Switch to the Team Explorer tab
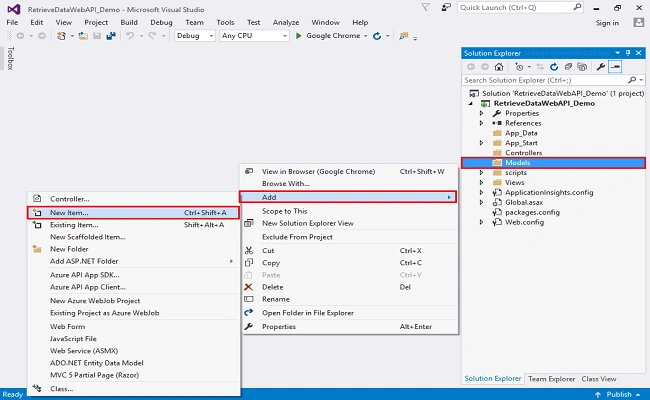650x400 pixels. tap(551, 379)
